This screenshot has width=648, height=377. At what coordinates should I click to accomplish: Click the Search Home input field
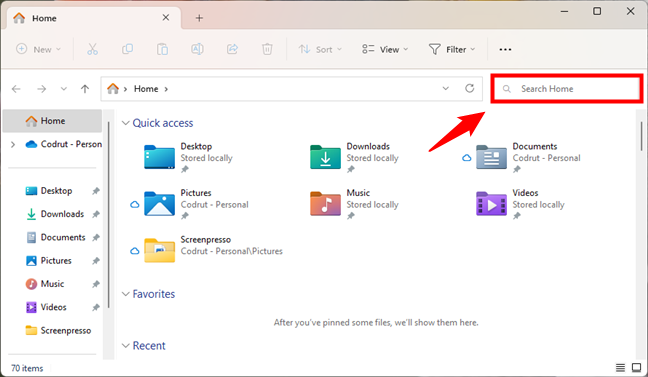pyautogui.click(x=567, y=88)
